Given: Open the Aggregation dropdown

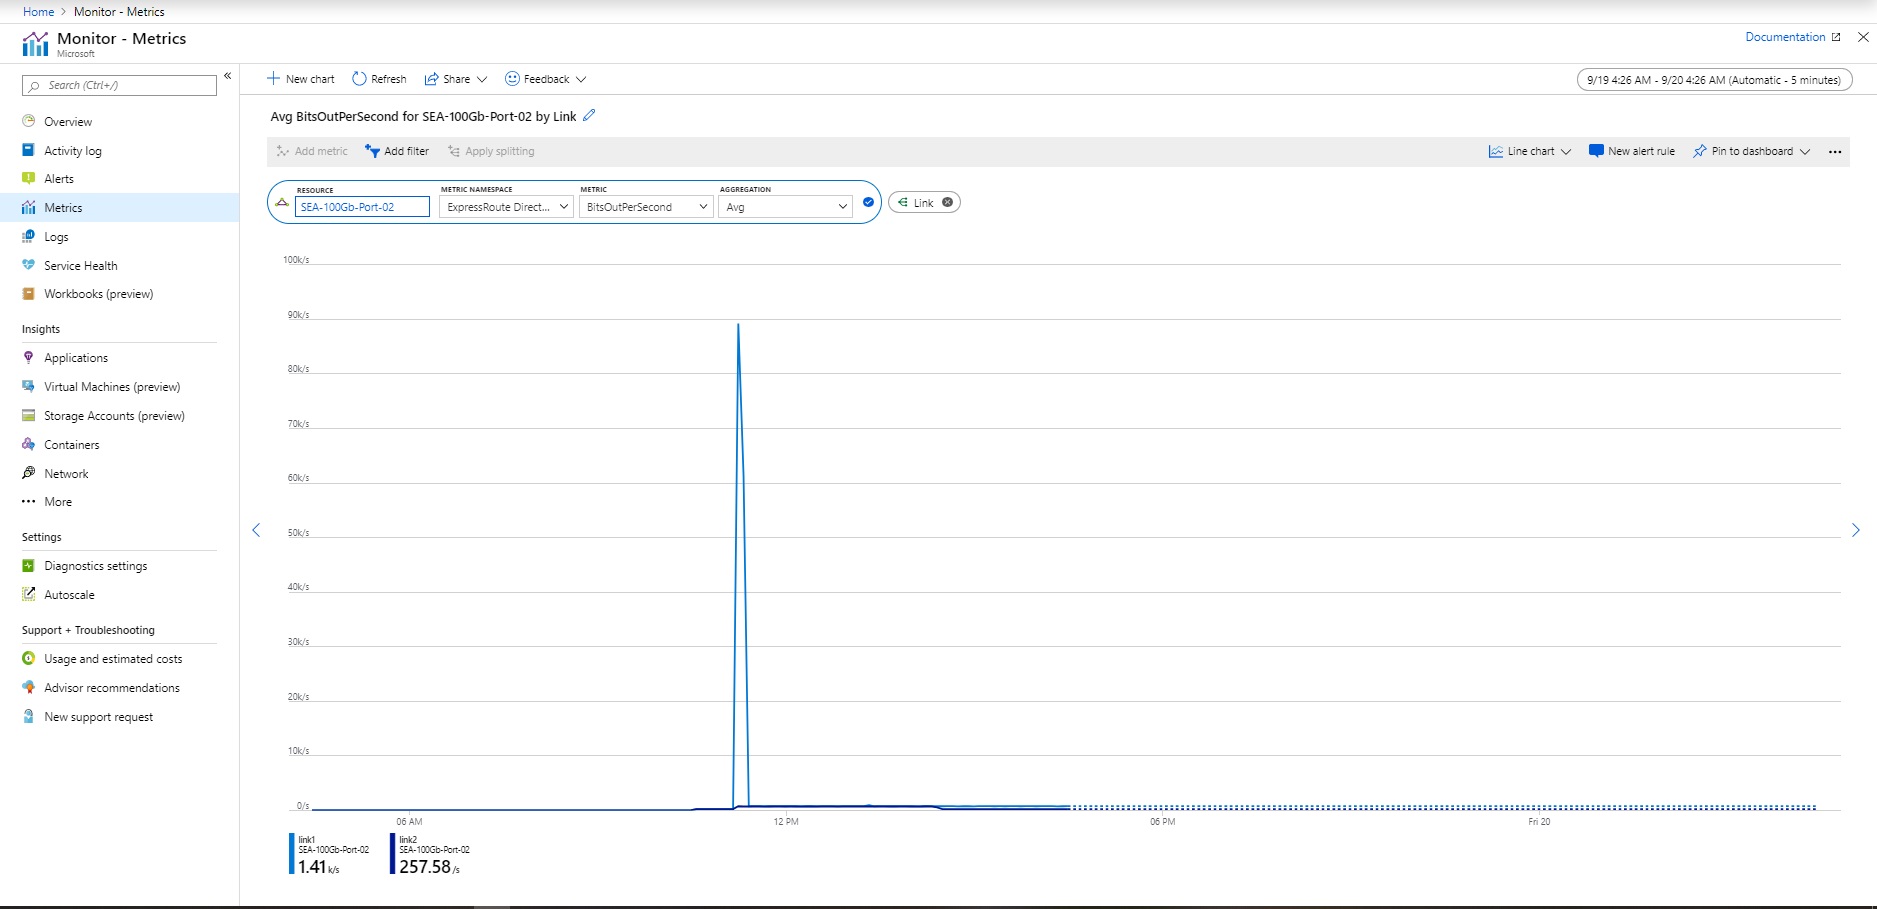Looking at the screenshot, I should [x=784, y=206].
